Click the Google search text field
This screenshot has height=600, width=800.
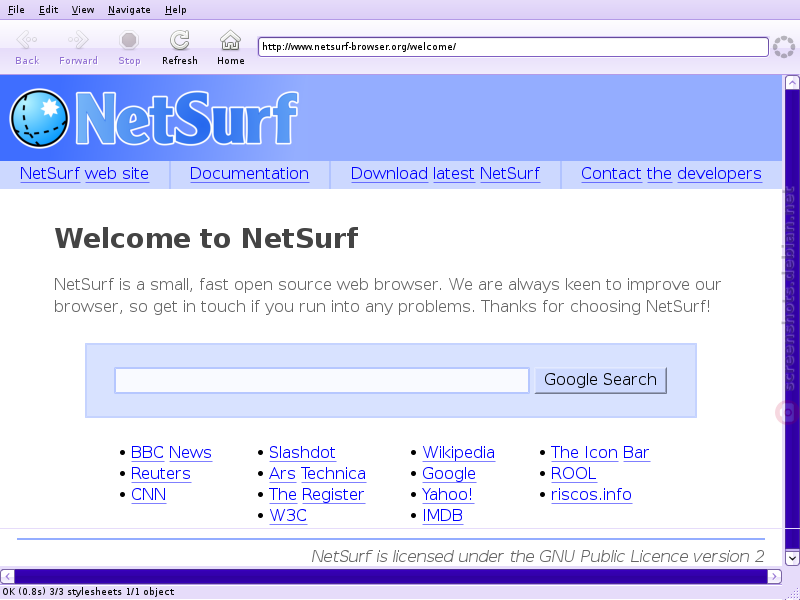[322, 380]
